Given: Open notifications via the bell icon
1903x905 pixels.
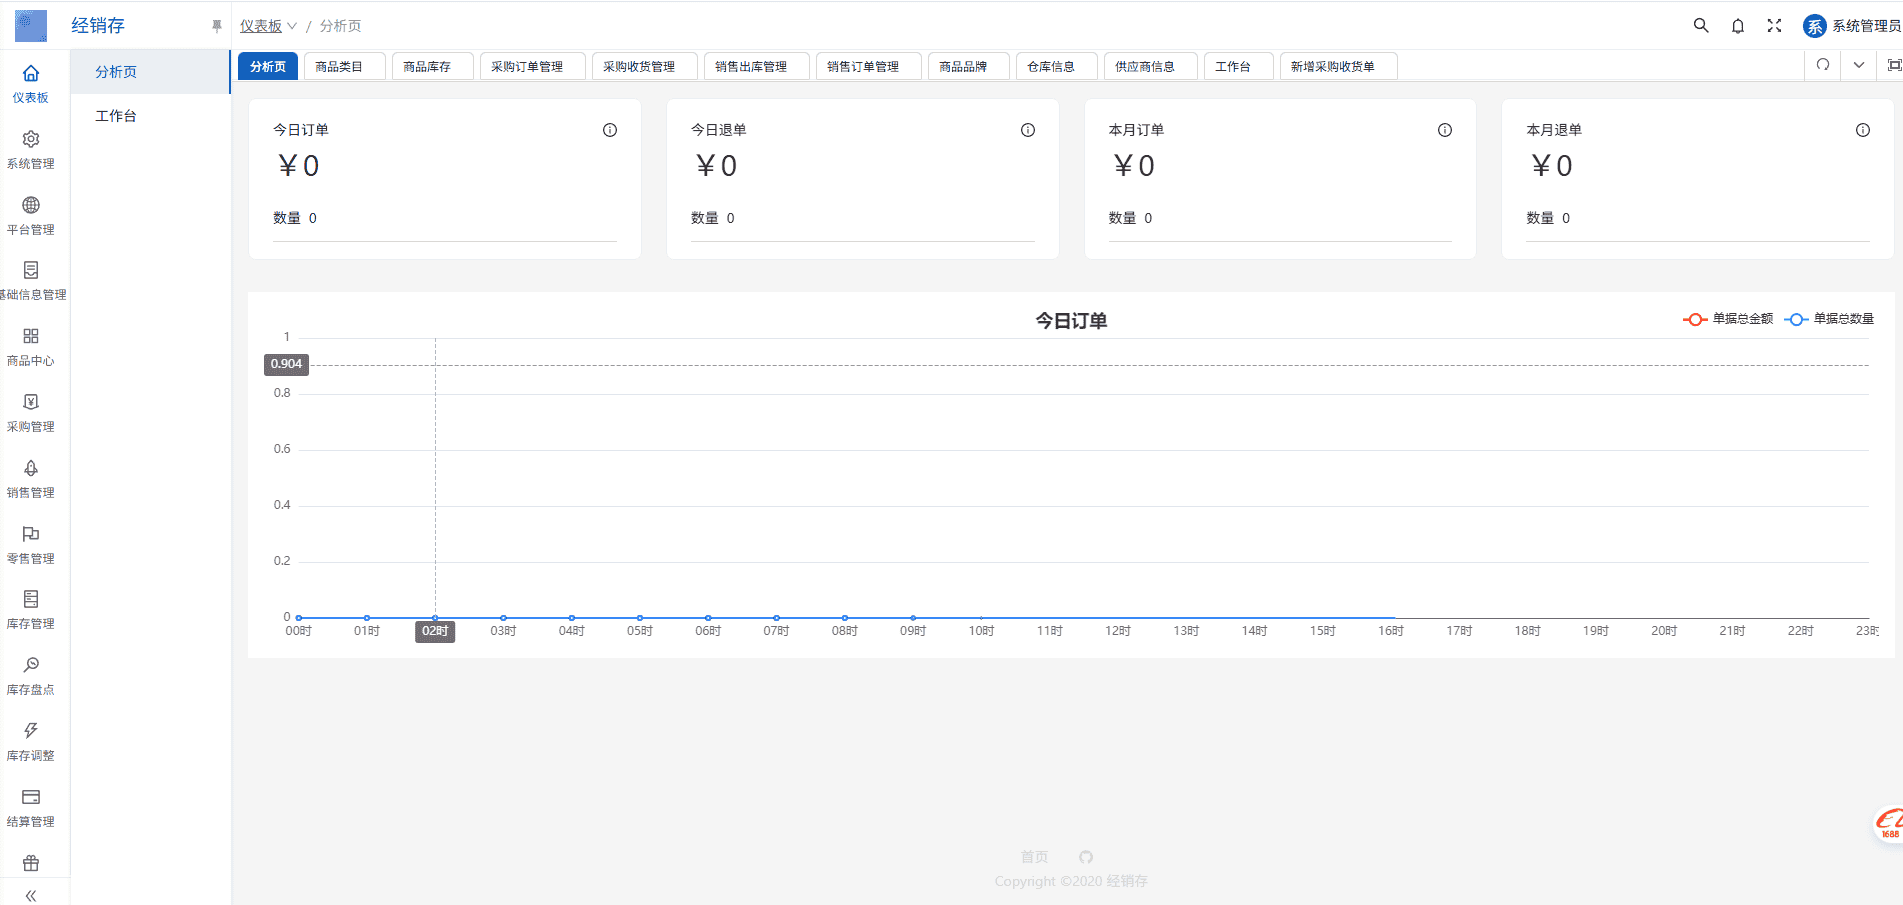Looking at the screenshot, I should point(1738,26).
